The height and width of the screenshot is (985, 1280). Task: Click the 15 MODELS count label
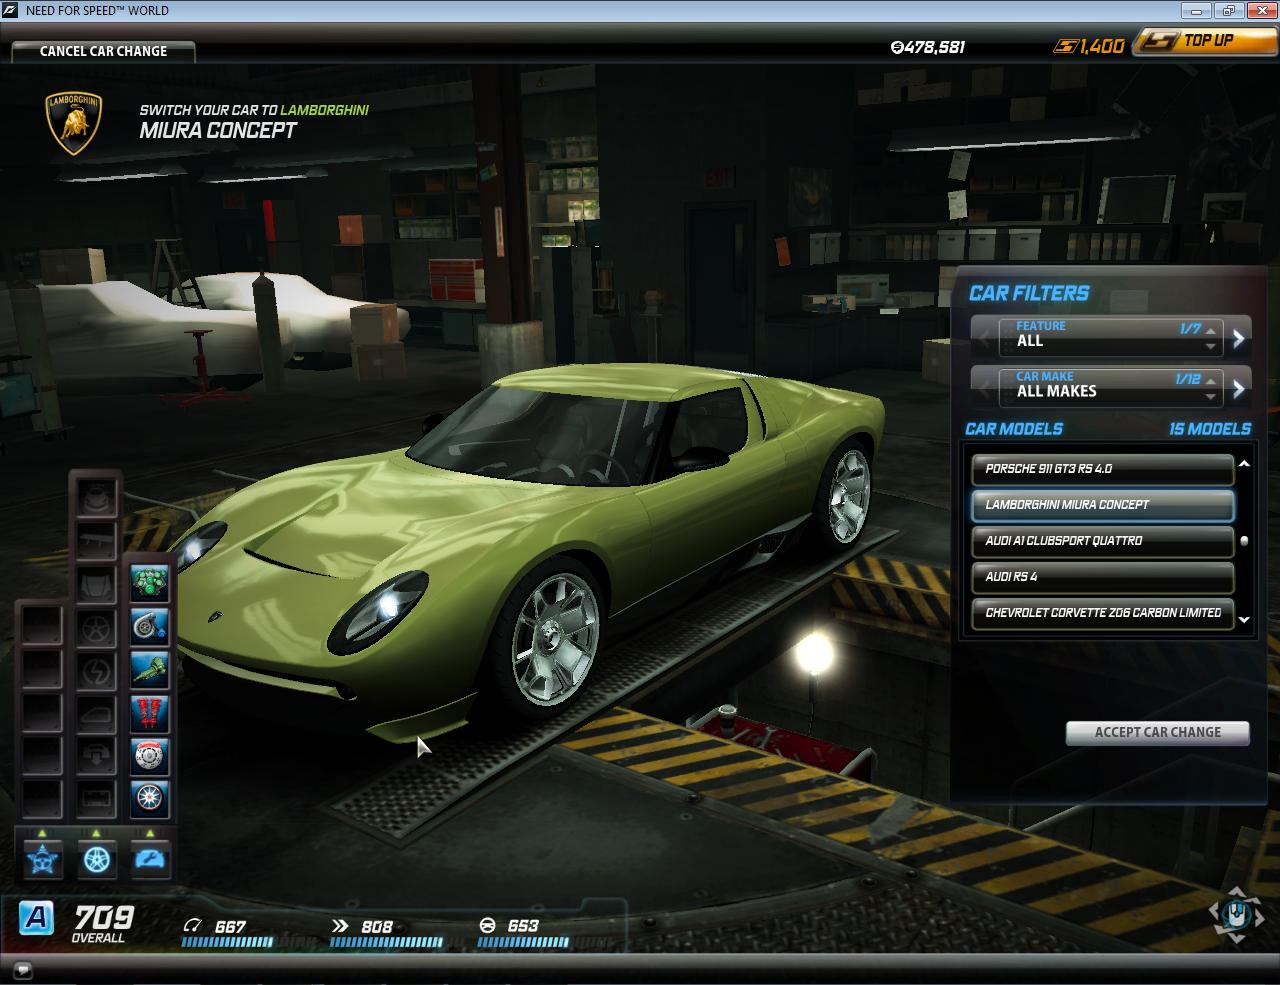(x=1210, y=429)
